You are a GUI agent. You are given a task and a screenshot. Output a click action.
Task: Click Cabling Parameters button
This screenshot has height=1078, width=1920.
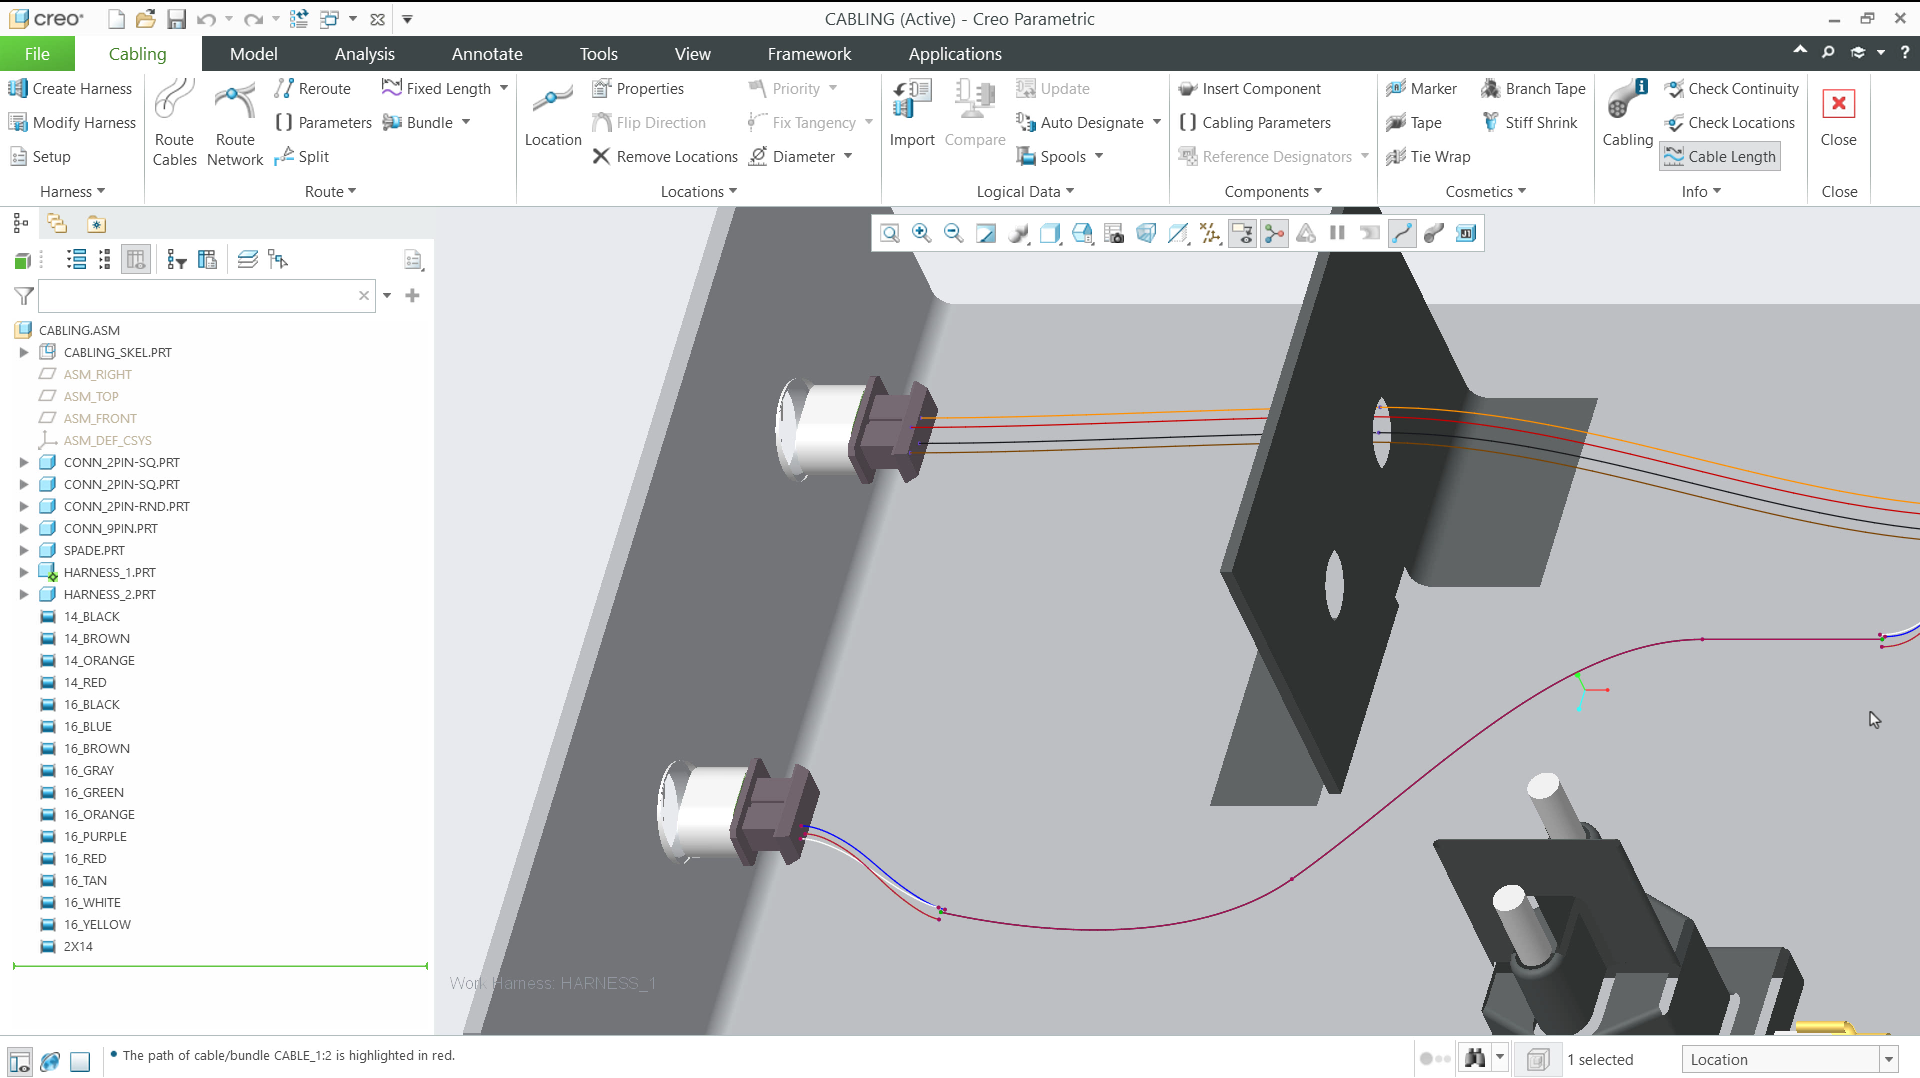pyautogui.click(x=1255, y=122)
